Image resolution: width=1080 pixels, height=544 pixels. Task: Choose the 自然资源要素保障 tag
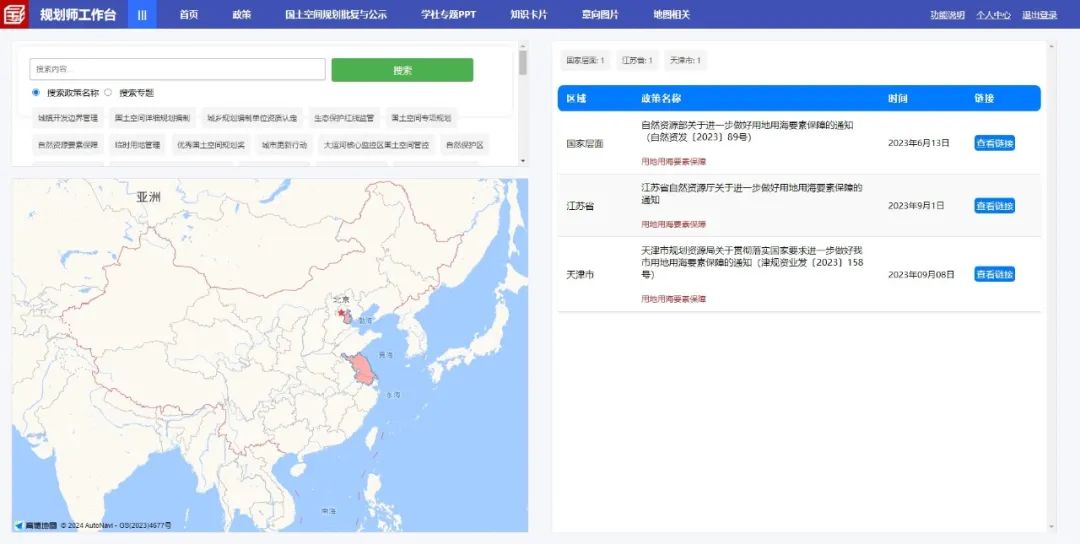click(68, 145)
